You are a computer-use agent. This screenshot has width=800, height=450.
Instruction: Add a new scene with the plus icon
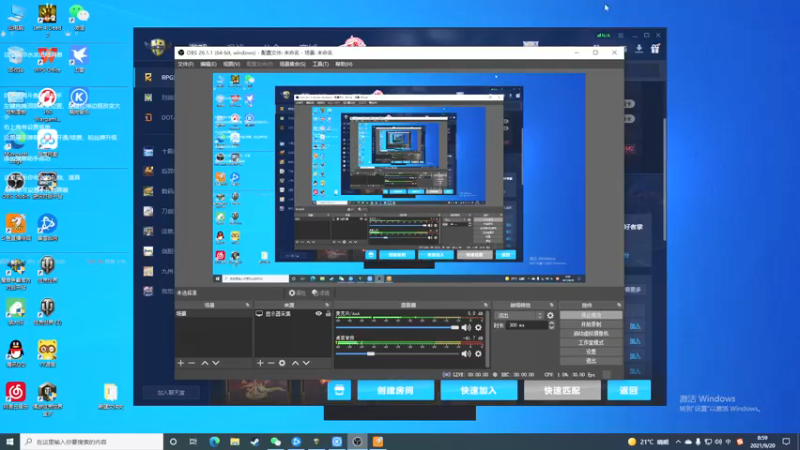point(181,363)
